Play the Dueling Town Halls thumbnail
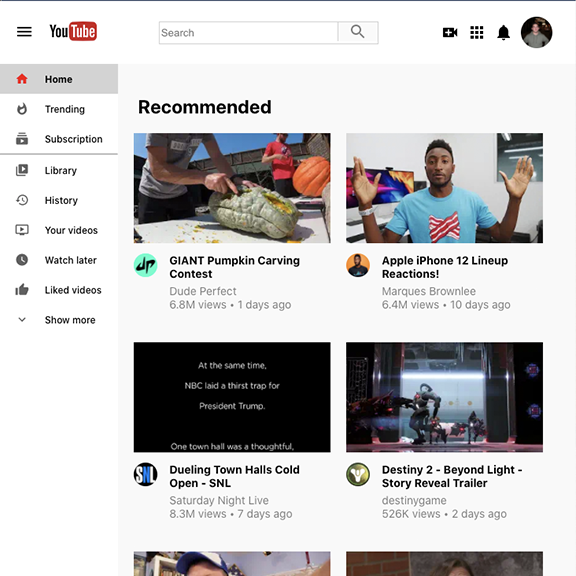Screen dimensions: 576x576 click(x=232, y=397)
